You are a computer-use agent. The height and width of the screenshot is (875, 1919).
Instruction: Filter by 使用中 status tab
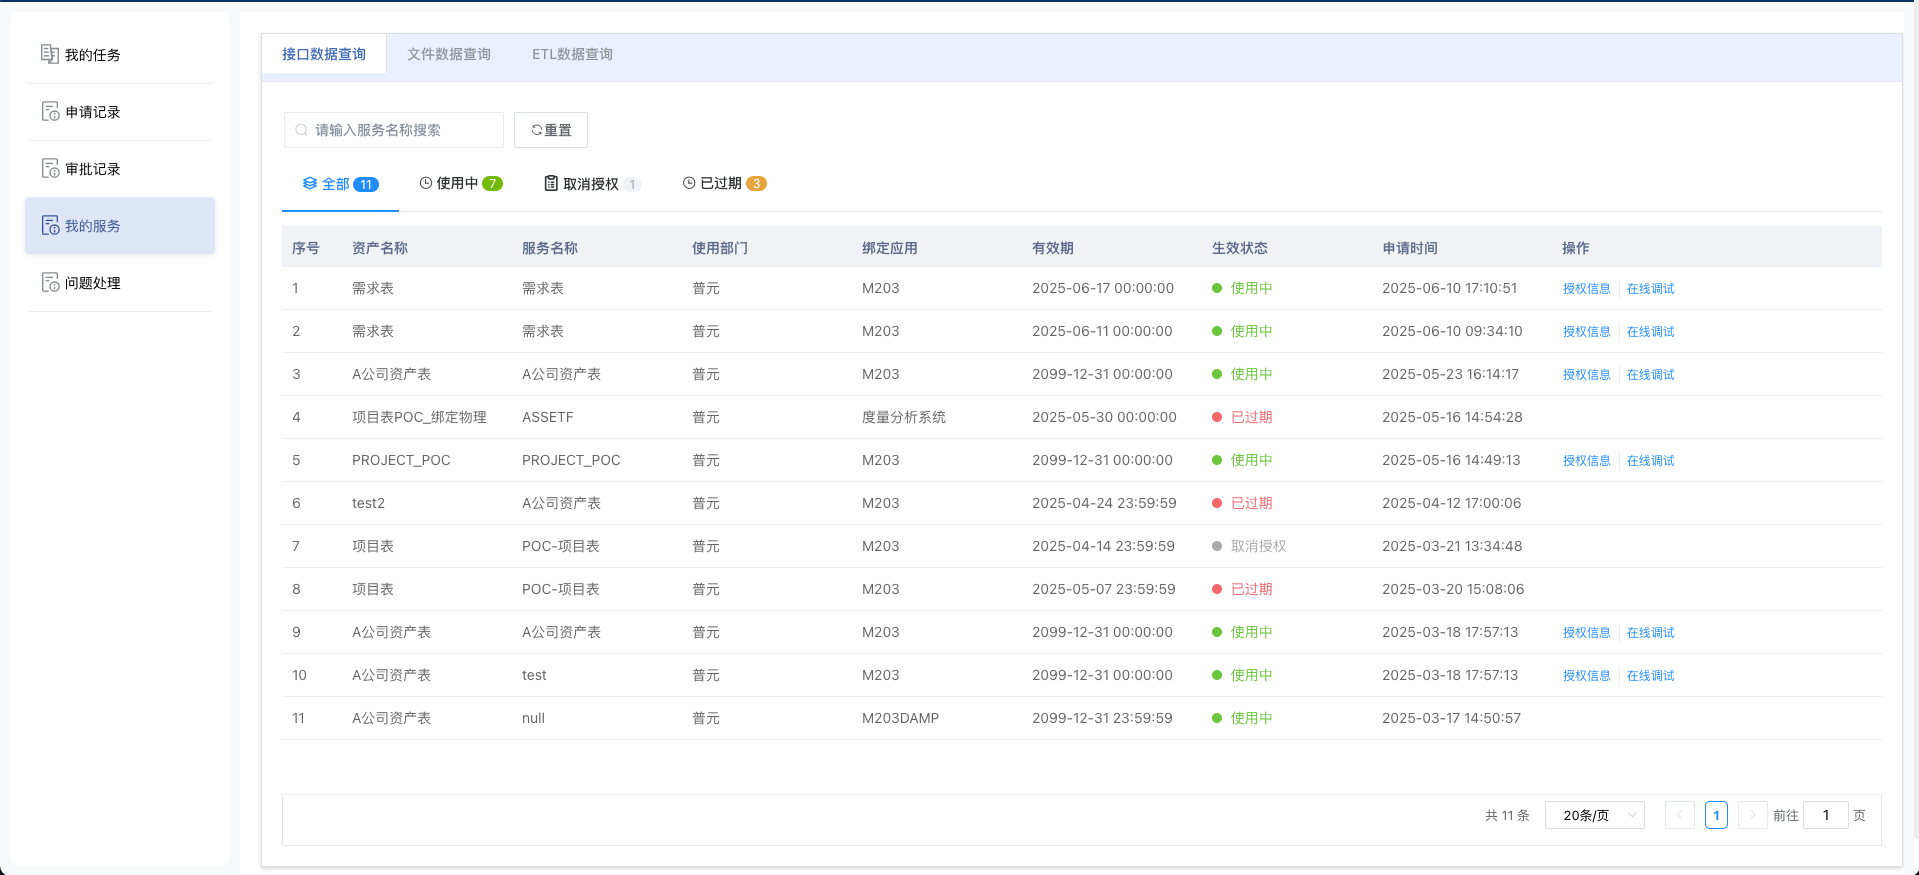point(460,183)
